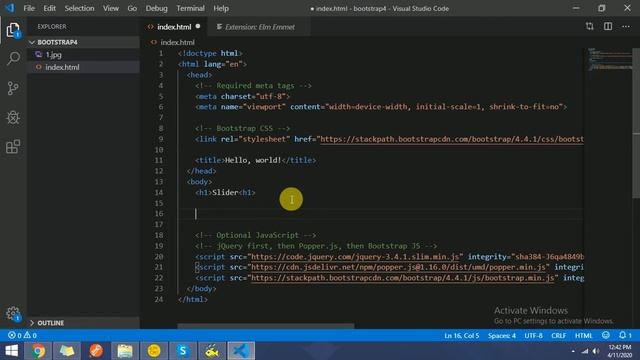The image size is (640, 360).
Task: Launch Chrome from the taskbar
Action: [x=38, y=351]
